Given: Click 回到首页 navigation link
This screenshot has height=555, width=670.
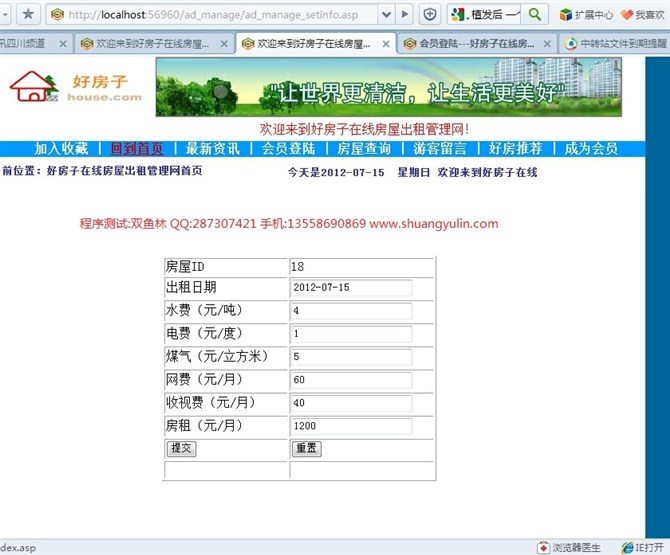Looking at the screenshot, I should click(x=137, y=148).
